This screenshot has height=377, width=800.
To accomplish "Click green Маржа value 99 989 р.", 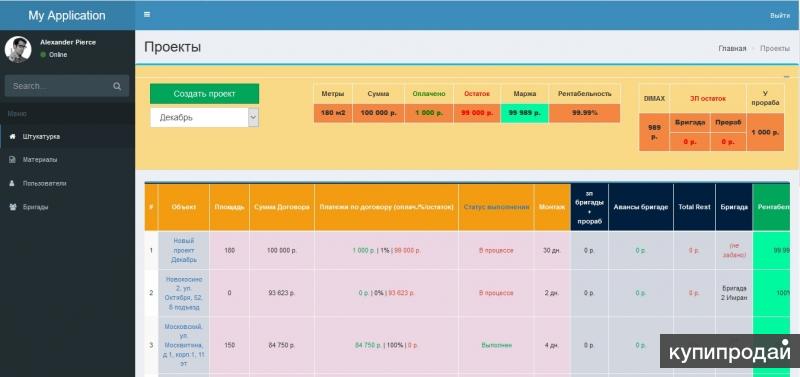I will pos(524,113).
